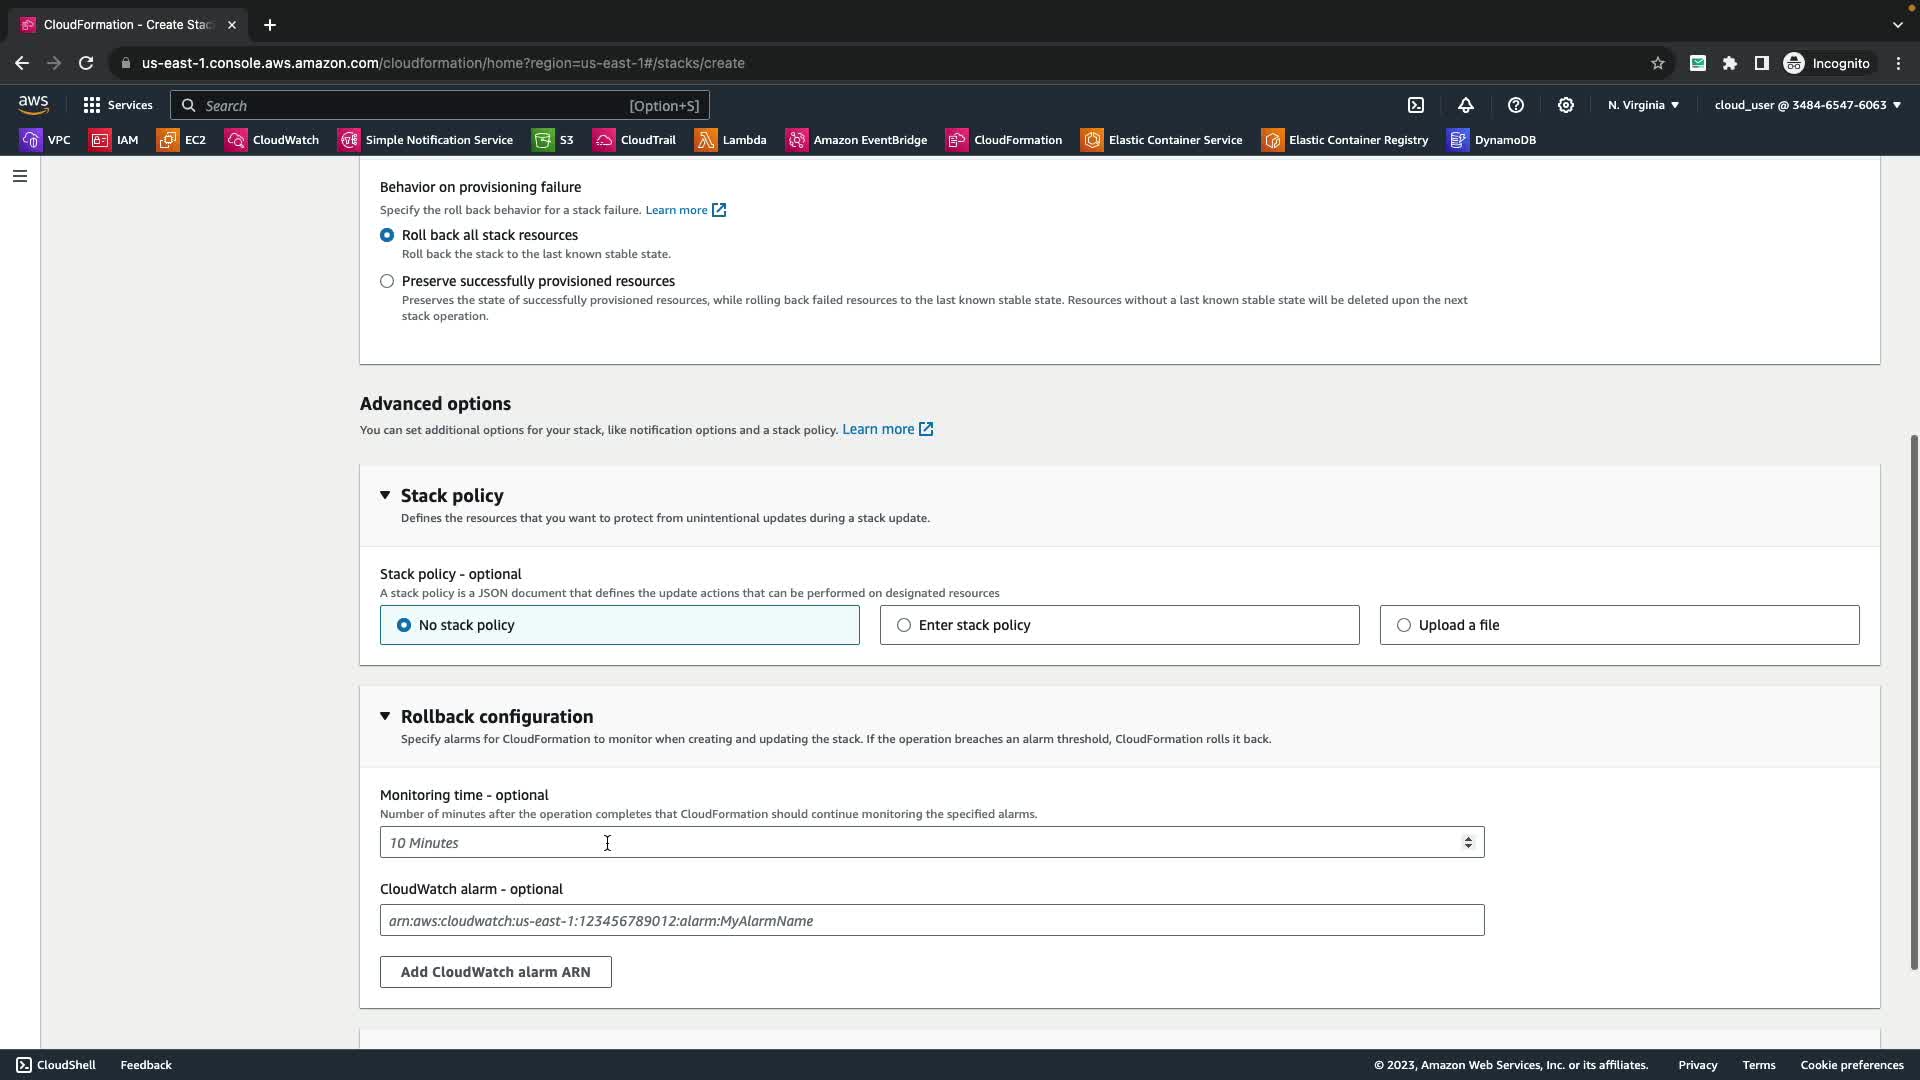Toggle the side navigation hamburger menu
This screenshot has height=1080, width=1920.
pos(19,176)
